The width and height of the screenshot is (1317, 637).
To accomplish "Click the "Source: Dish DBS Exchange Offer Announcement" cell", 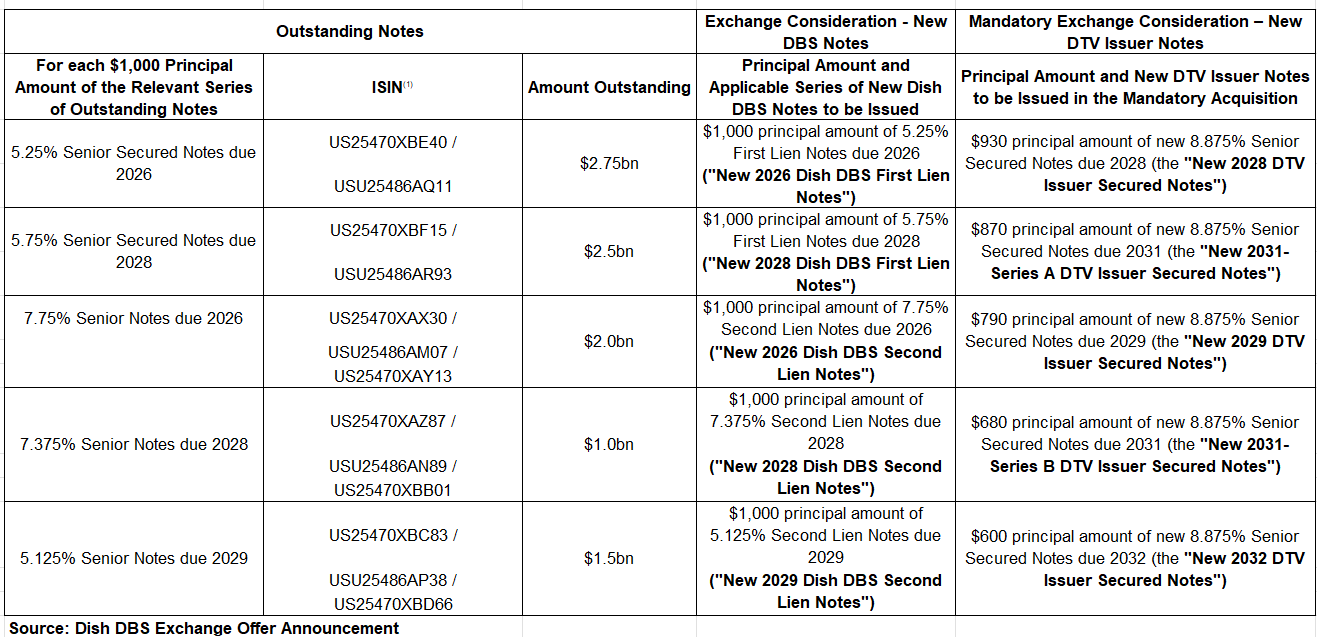I will tap(204, 628).
